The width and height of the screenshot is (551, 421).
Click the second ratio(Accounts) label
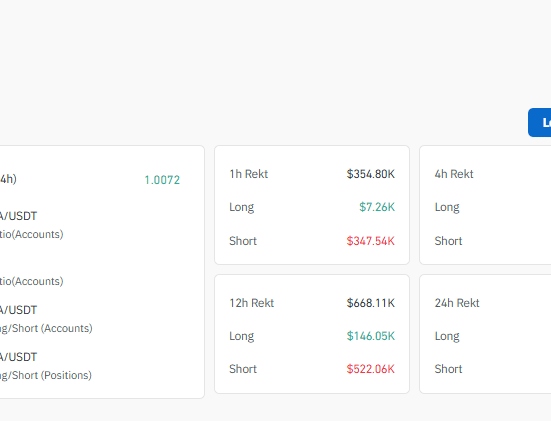pos(32,281)
